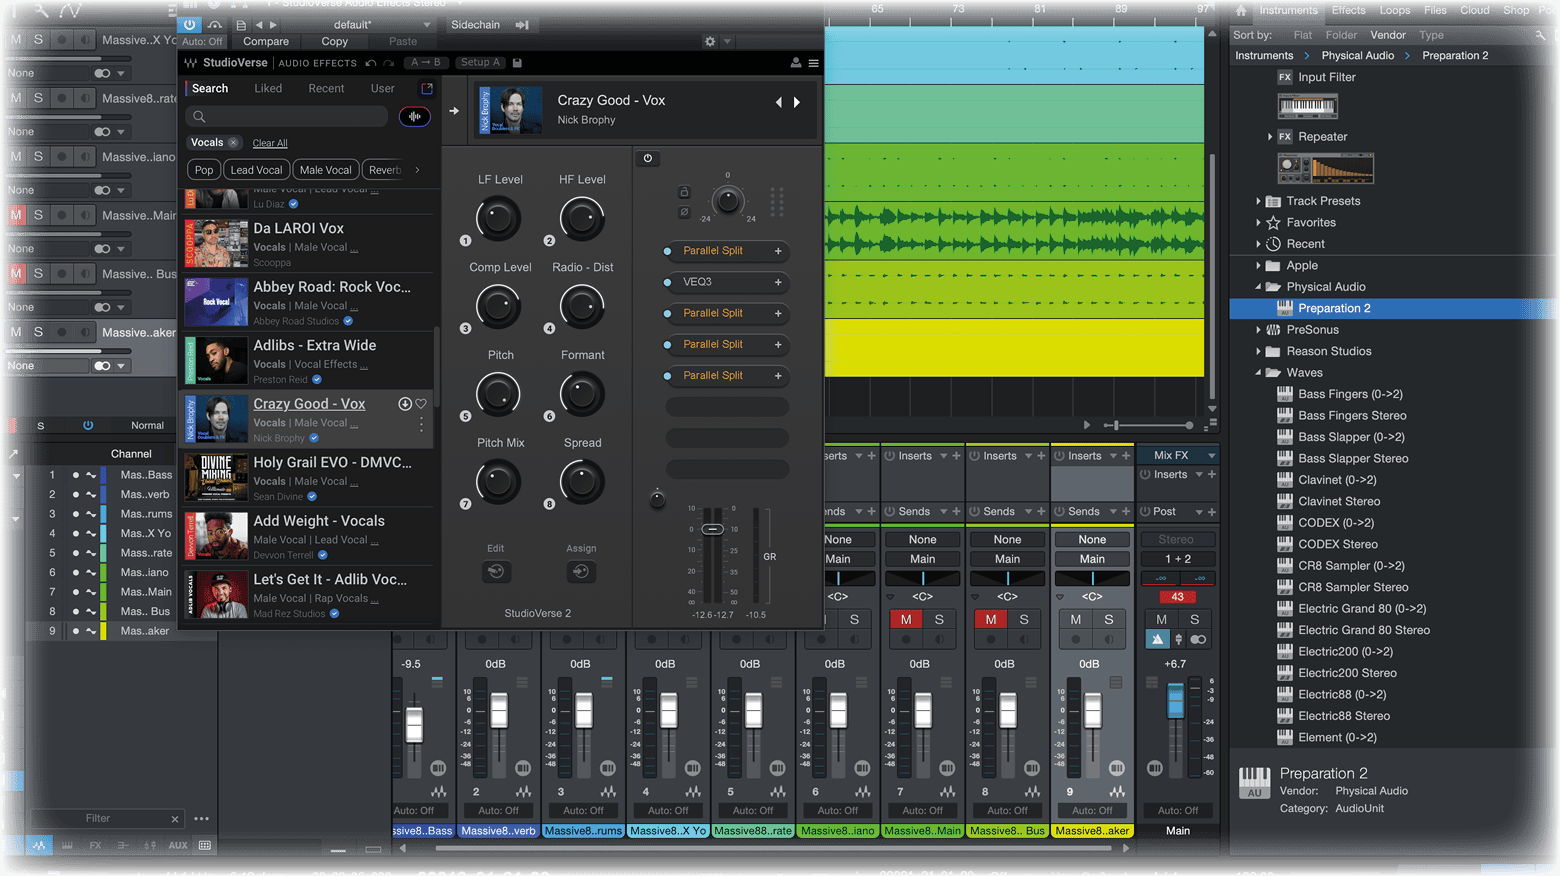Download the Crazy Good - Vox chain
Screen dimensions: 1560x876
405,404
